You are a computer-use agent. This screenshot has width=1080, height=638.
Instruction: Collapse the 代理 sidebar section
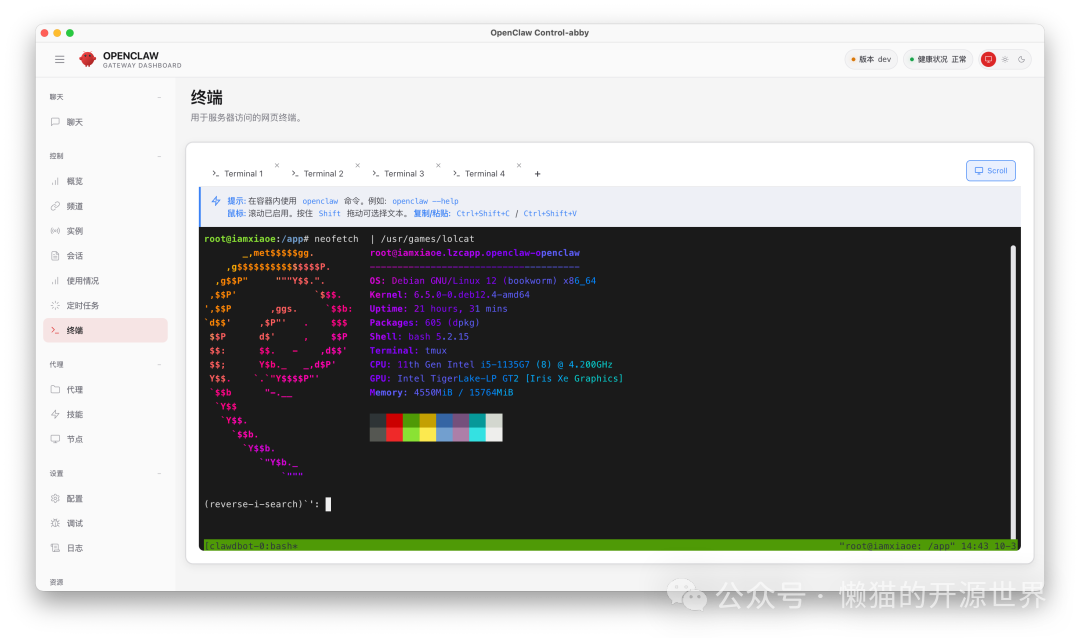160,365
